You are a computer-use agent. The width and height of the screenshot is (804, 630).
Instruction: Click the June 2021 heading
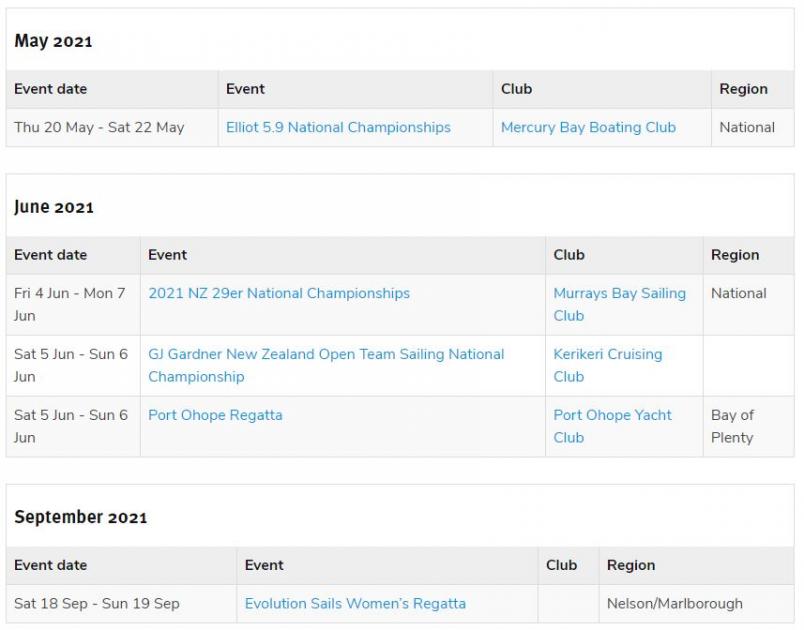coord(54,207)
